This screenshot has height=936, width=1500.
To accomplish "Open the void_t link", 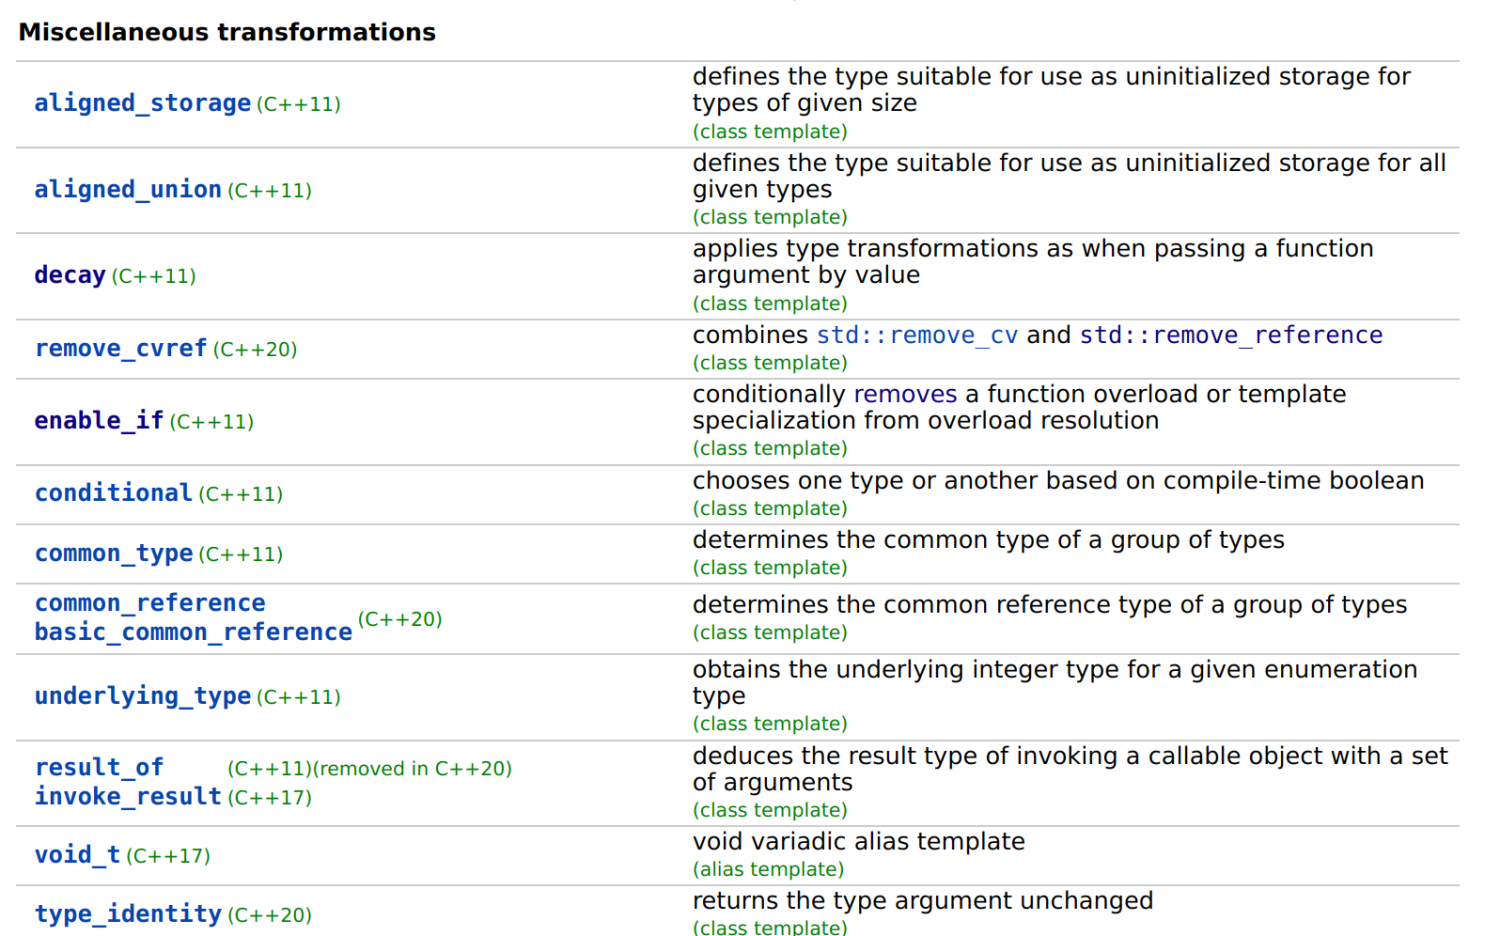I will (77, 855).
